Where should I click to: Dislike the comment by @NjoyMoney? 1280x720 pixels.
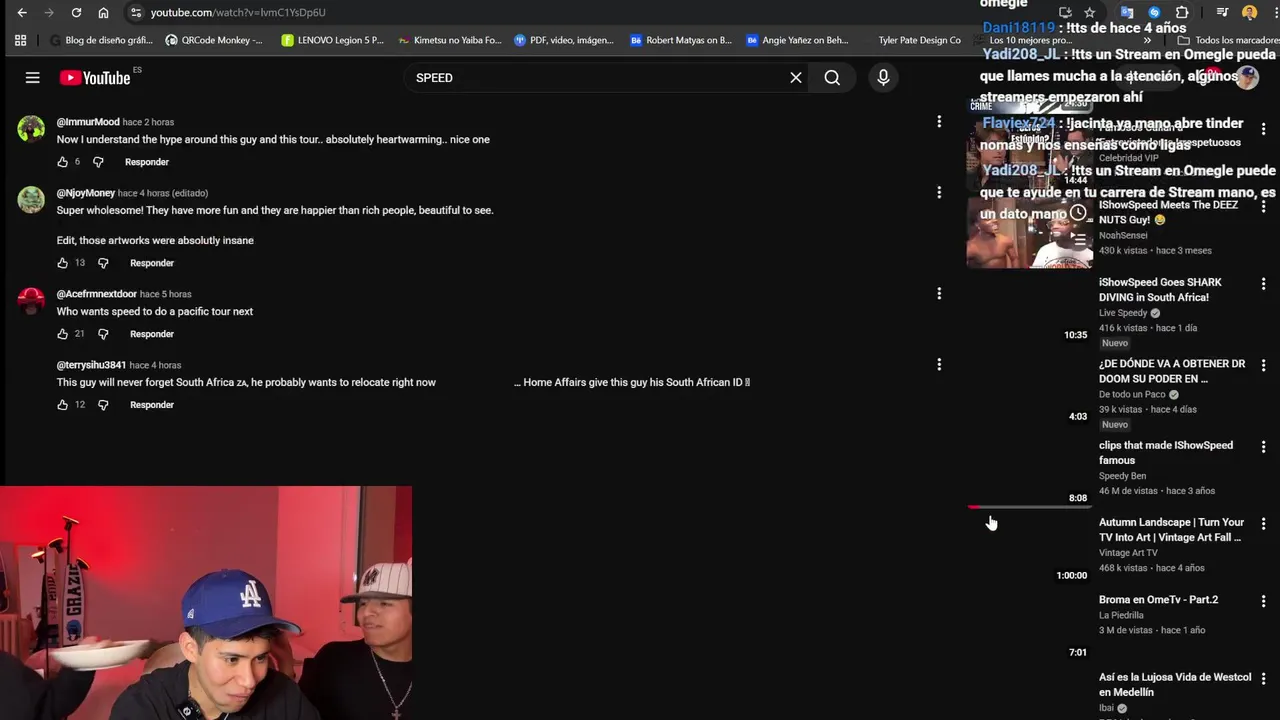pos(103,263)
